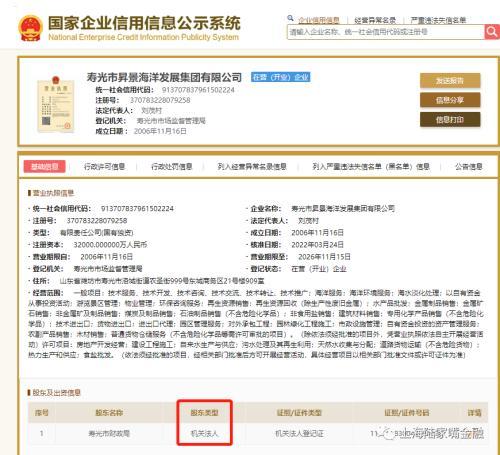
Task: Click the 股东类型 column header
Action: (204, 413)
